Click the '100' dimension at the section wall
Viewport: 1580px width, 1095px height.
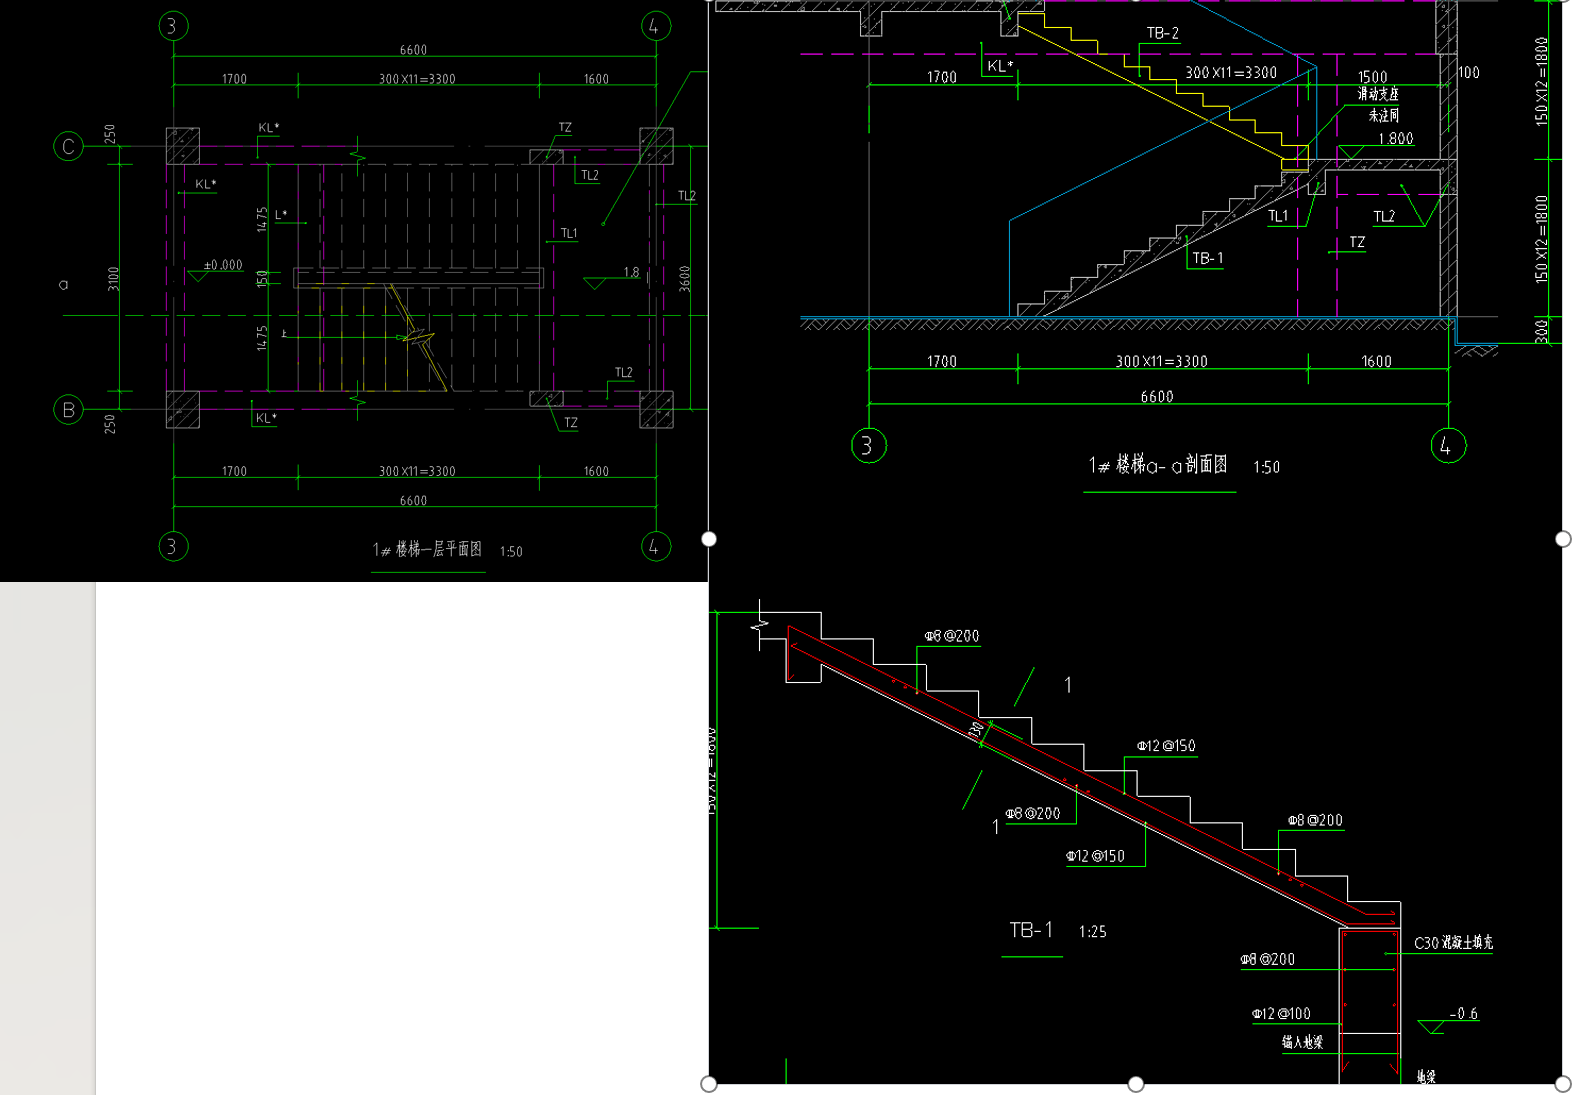click(1469, 72)
